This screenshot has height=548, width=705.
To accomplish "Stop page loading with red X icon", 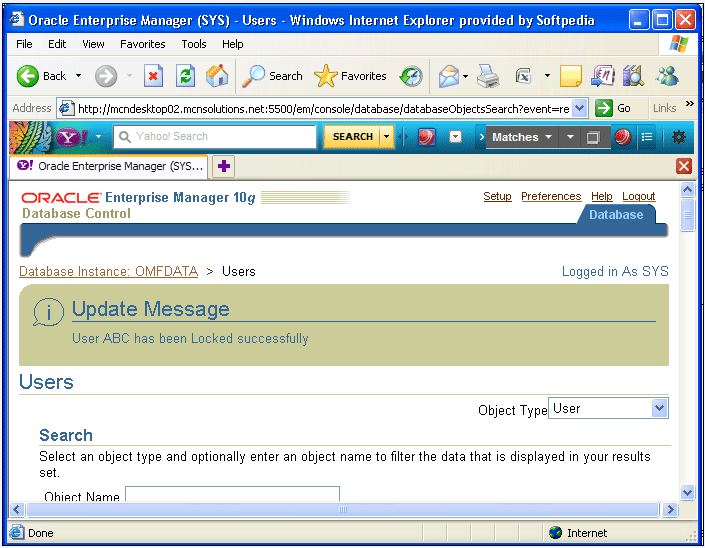I will pyautogui.click(x=153, y=76).
